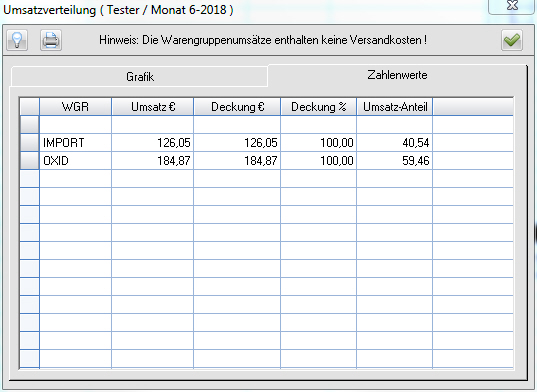Click Deckung % 100,00 in IMPORT row
The image size is (537, 392).
[x=319, y=142]
